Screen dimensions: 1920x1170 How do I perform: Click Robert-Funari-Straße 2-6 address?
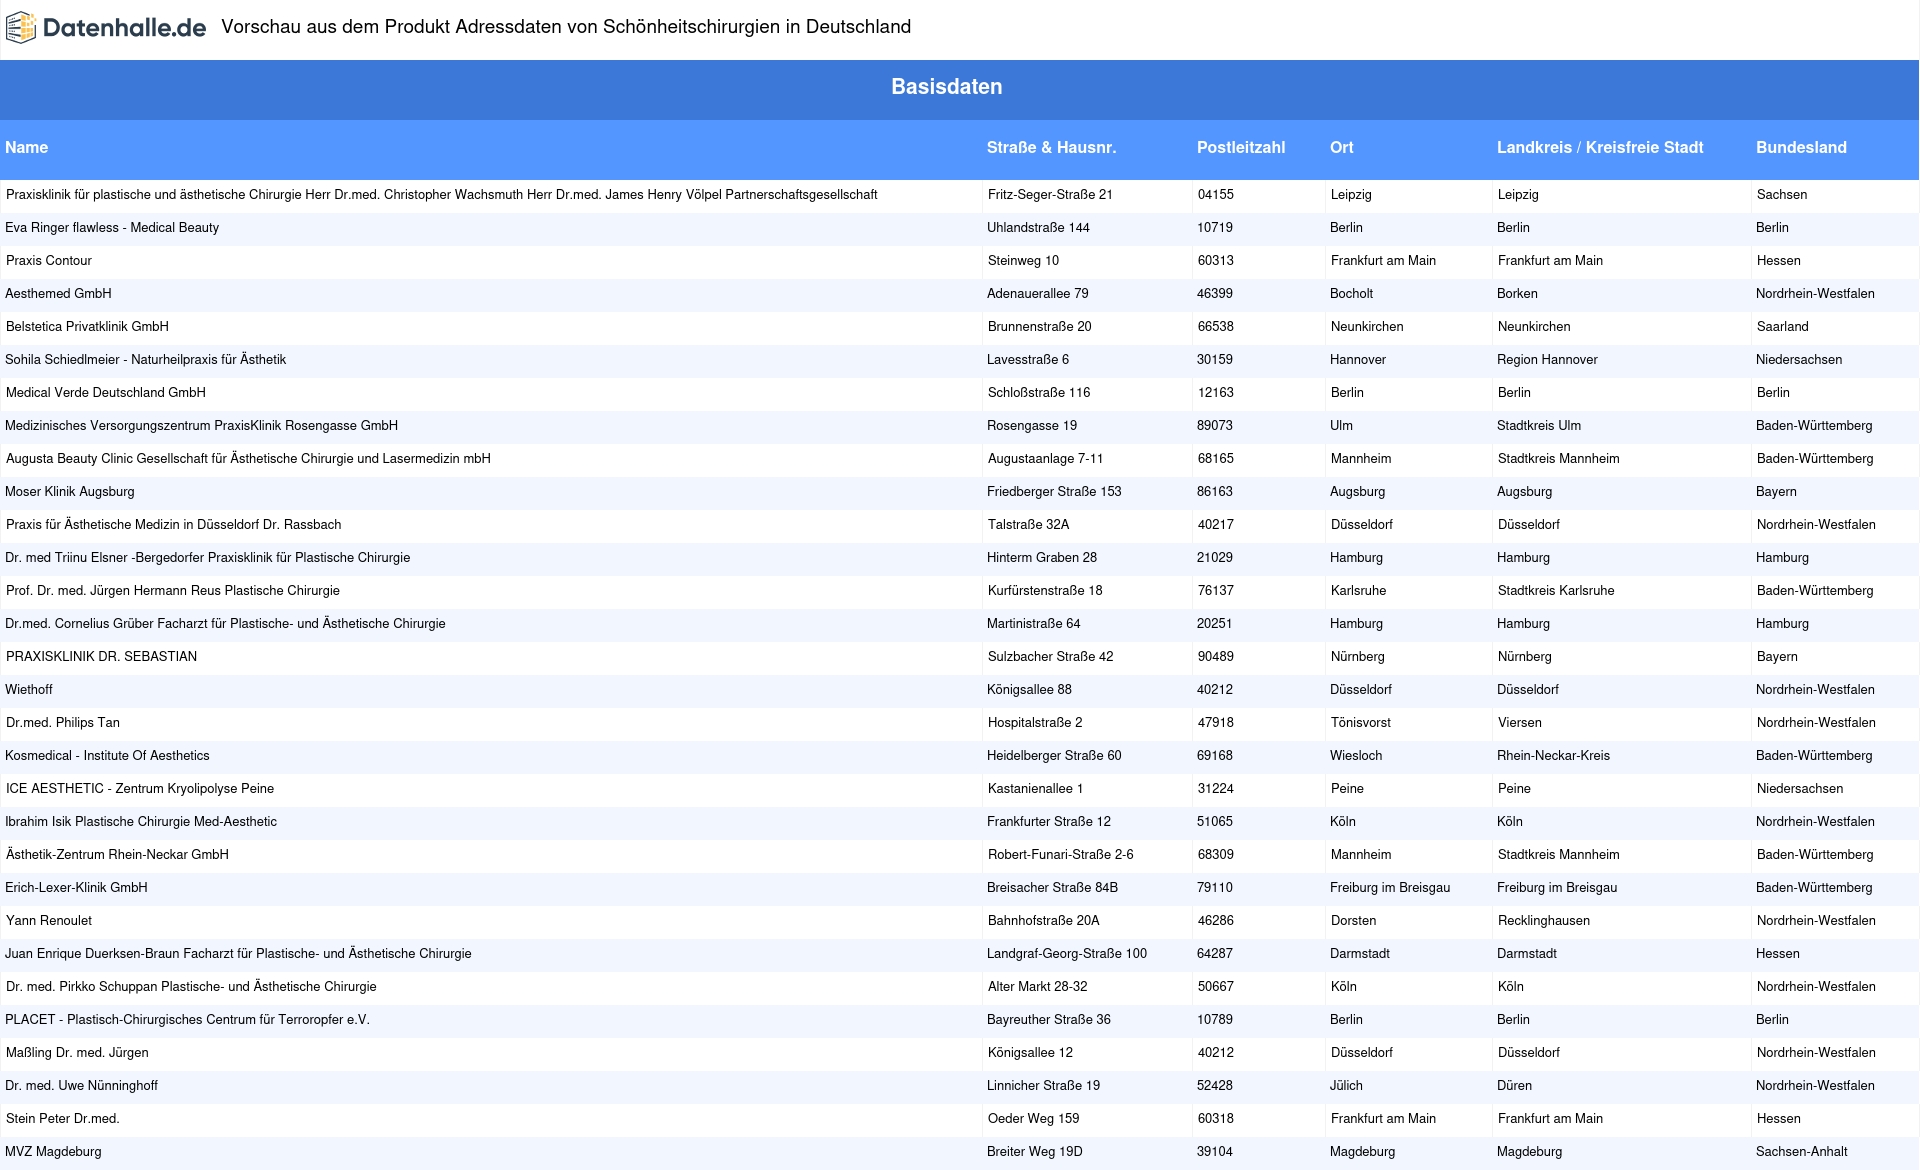pyautogui.click(x=1061, y=855)
